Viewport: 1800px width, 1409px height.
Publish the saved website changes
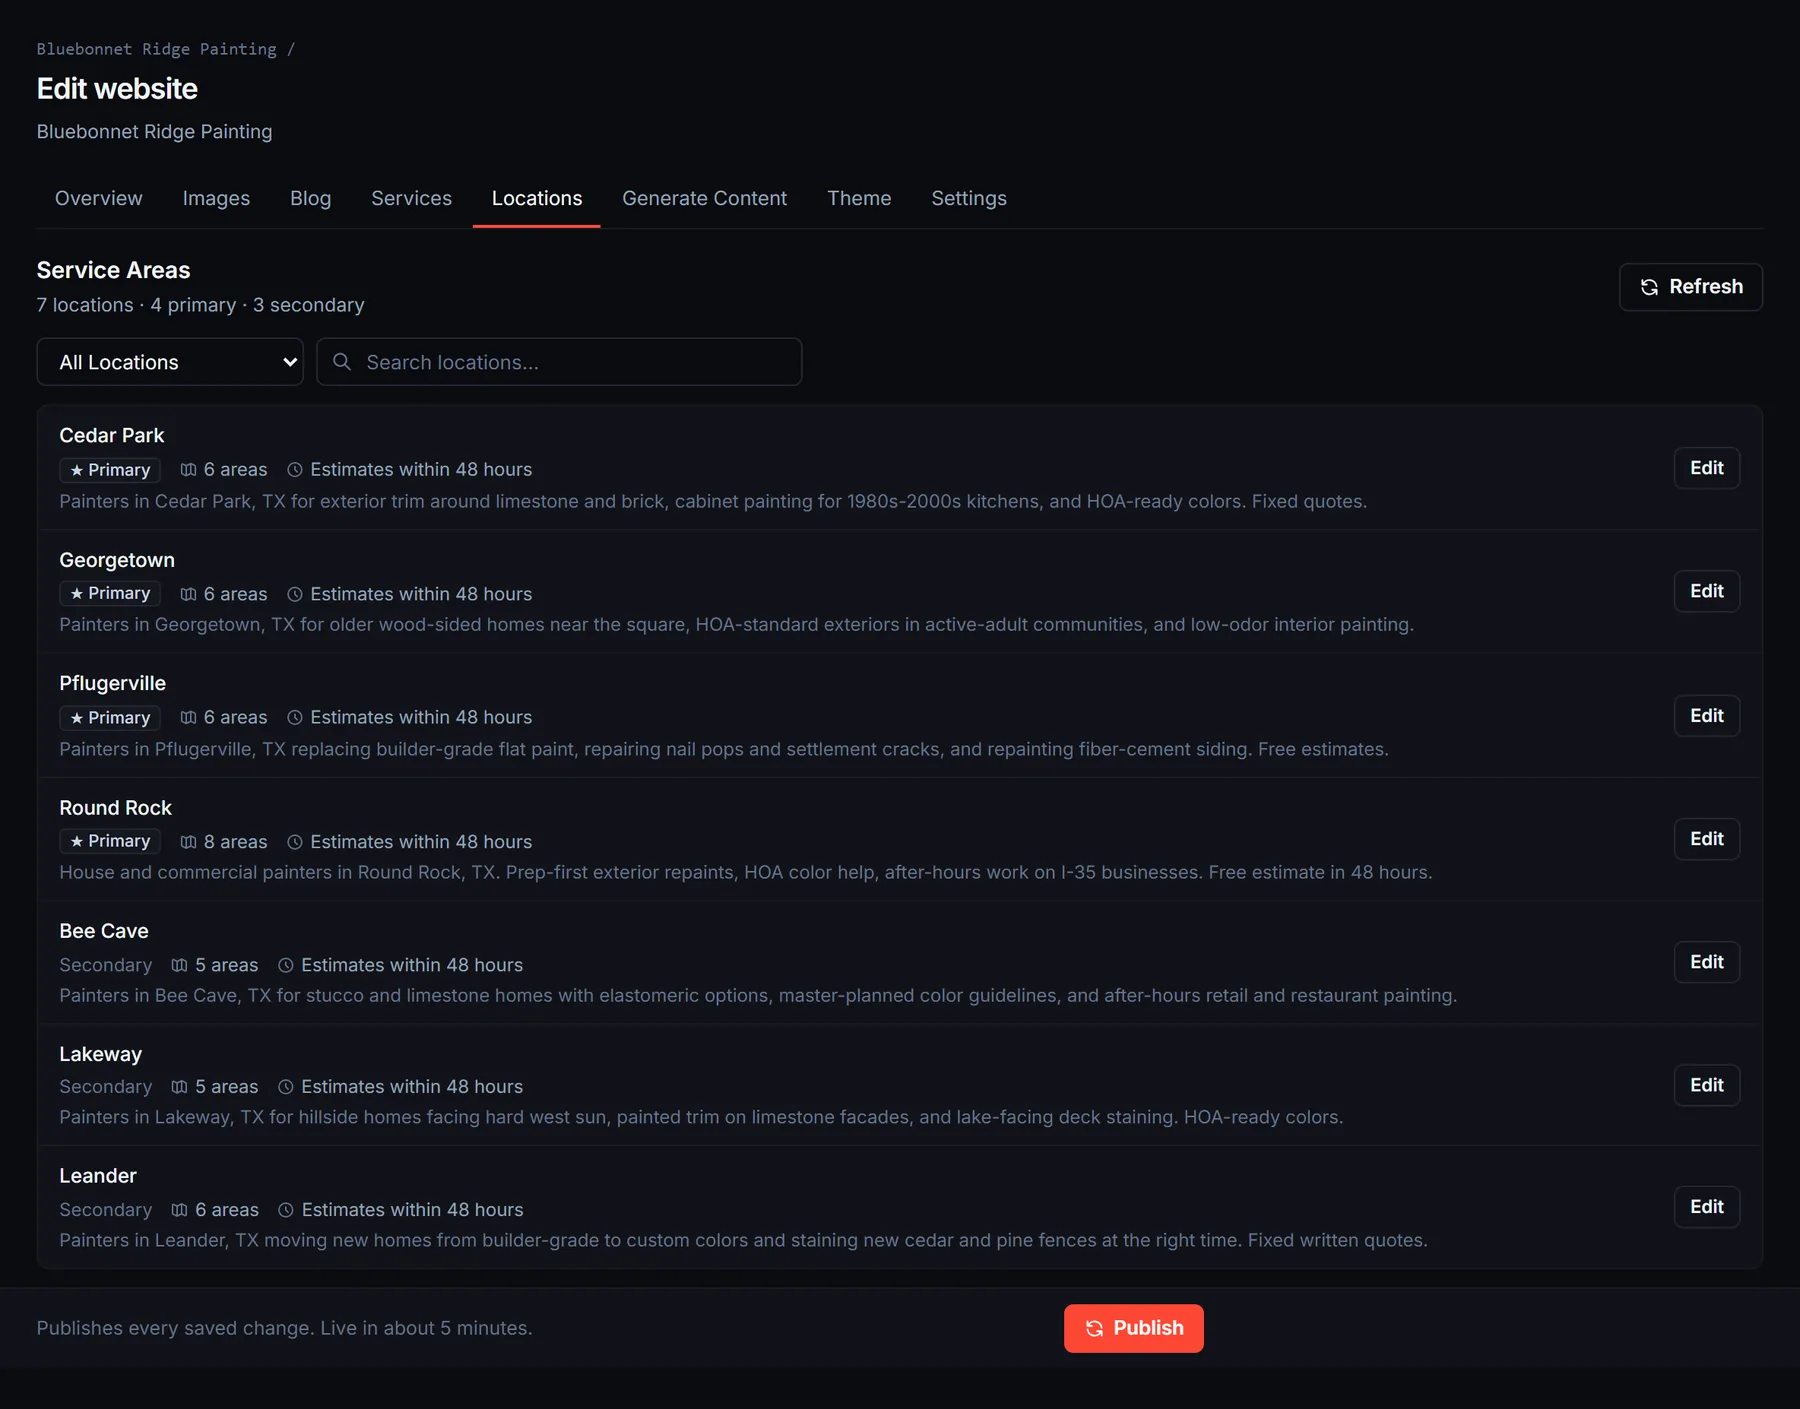[x=1134, y=1328]
